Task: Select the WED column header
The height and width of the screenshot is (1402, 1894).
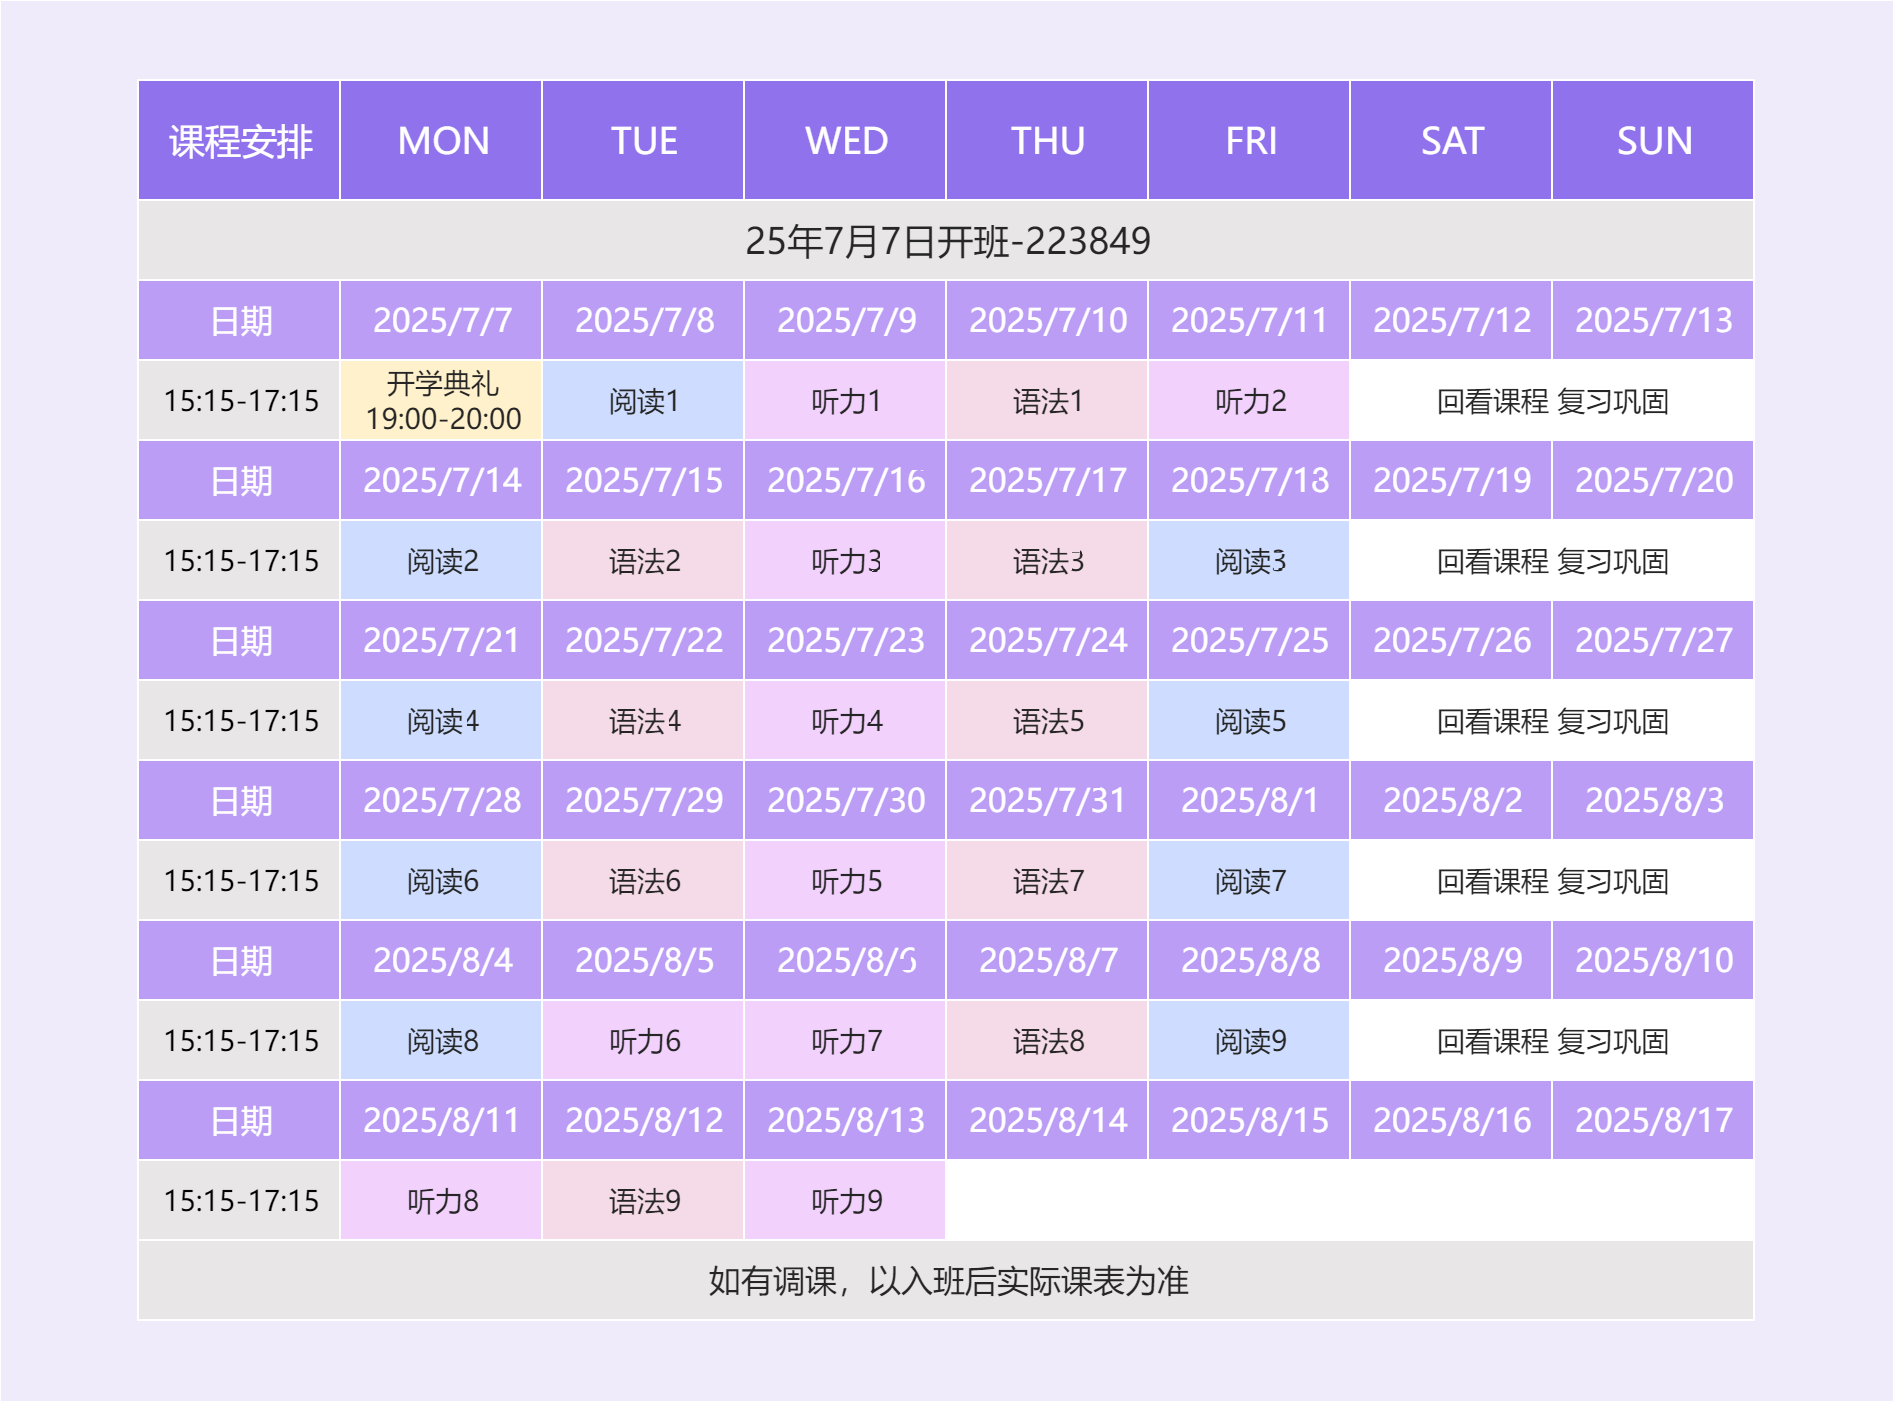Action: click(x=846, y=141)
